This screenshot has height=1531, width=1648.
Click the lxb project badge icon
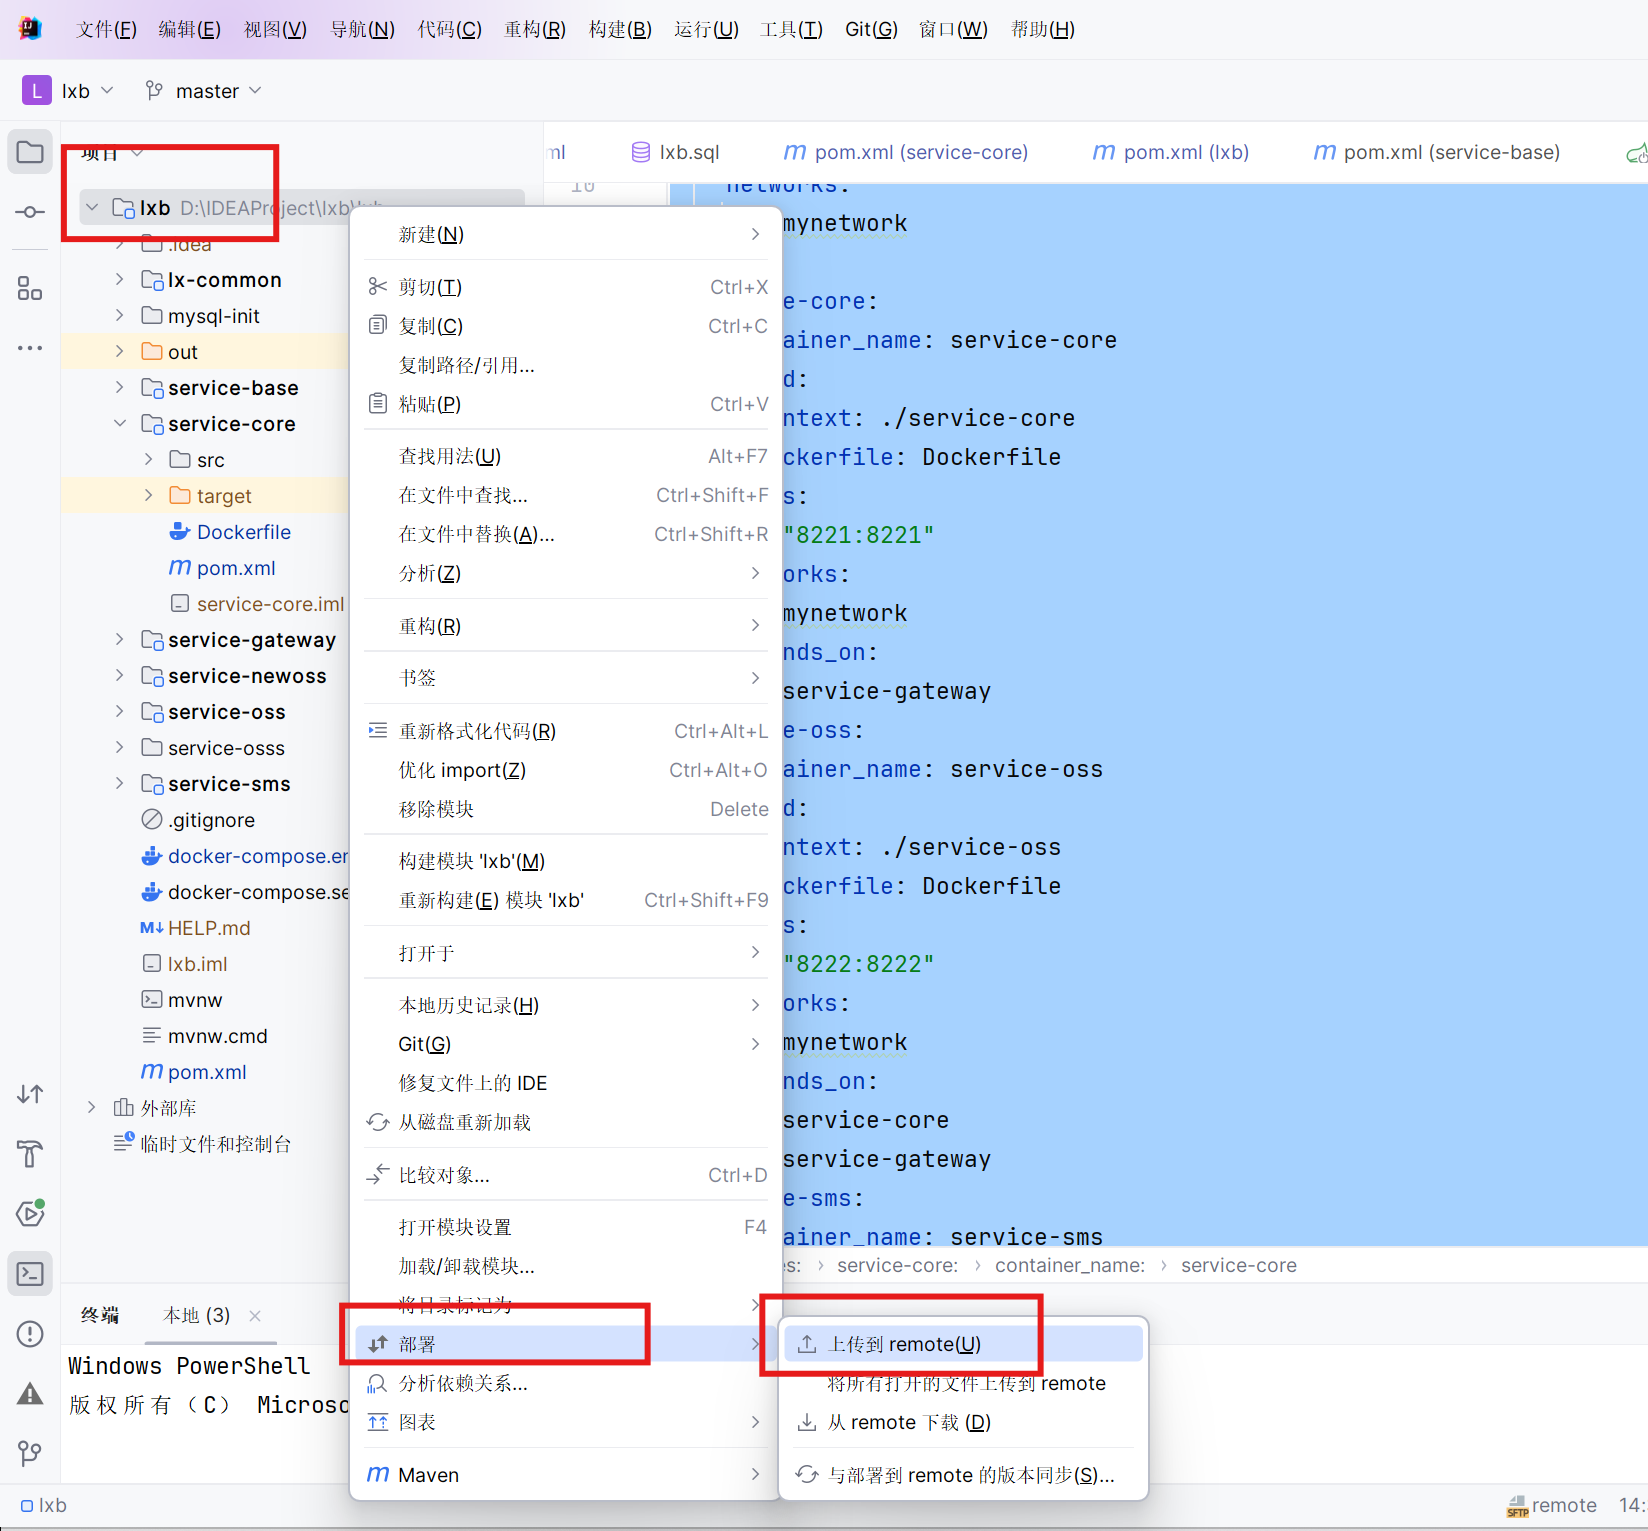point(37,91)
